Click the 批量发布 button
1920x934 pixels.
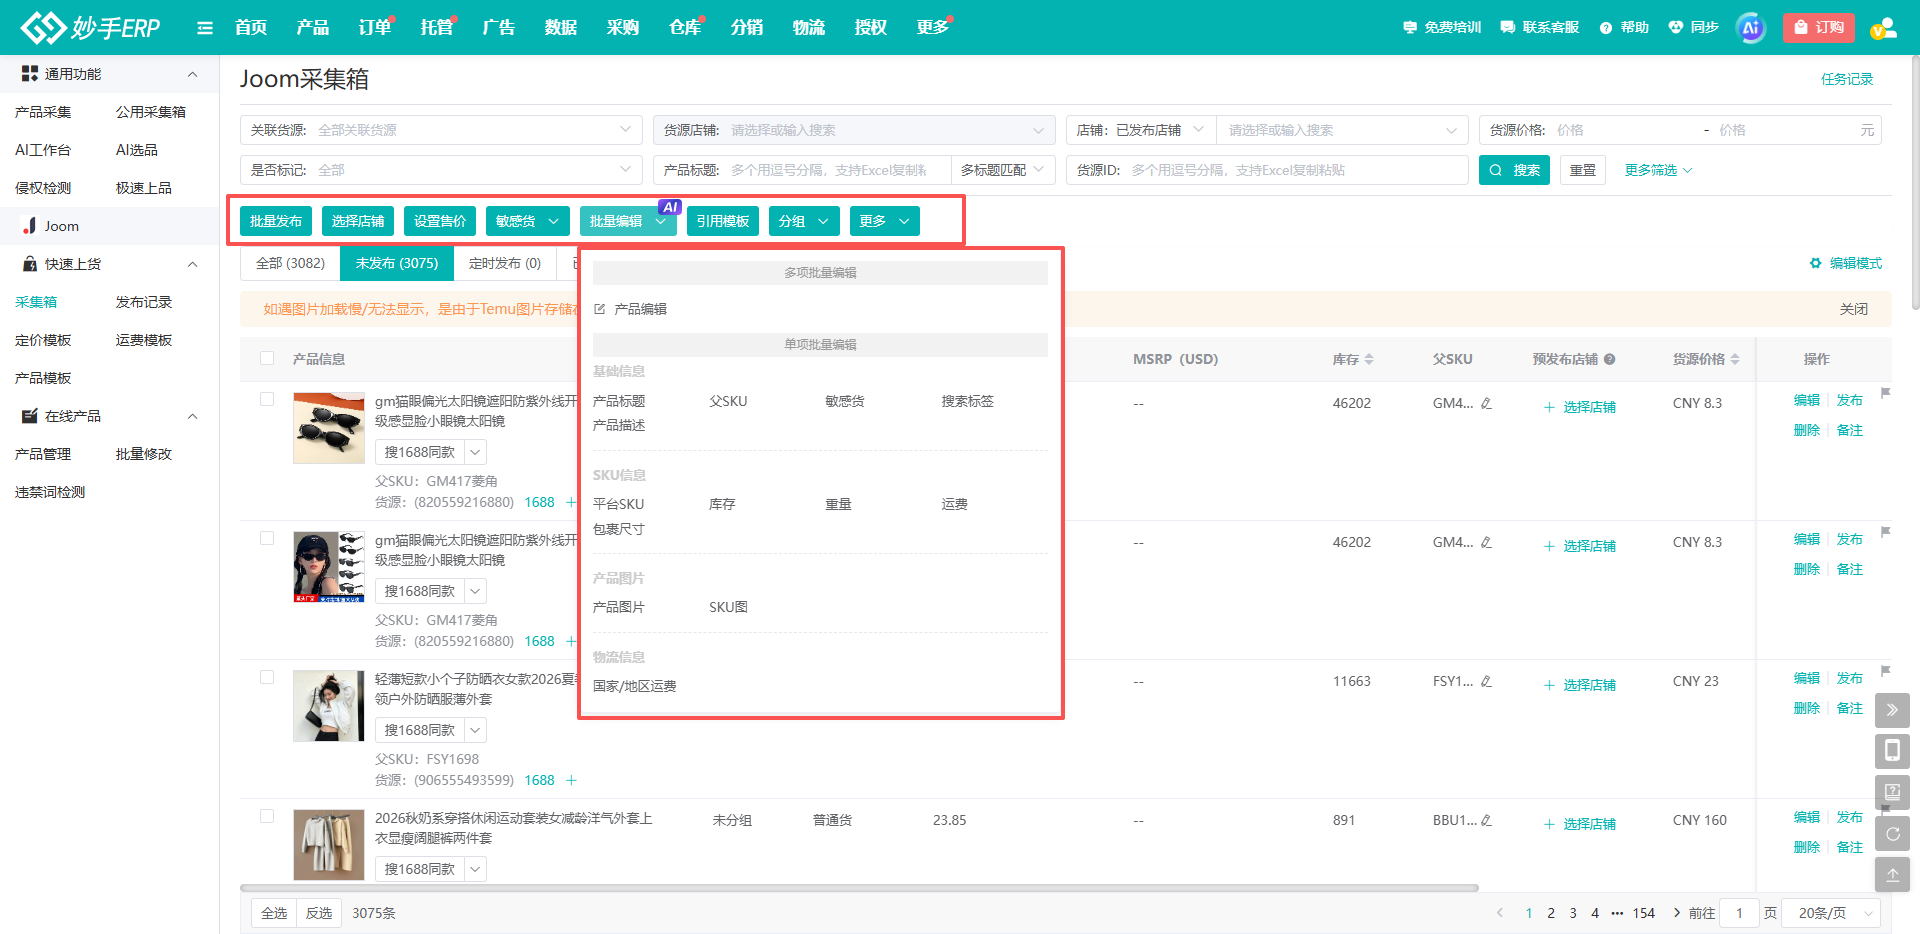[276, 221]
